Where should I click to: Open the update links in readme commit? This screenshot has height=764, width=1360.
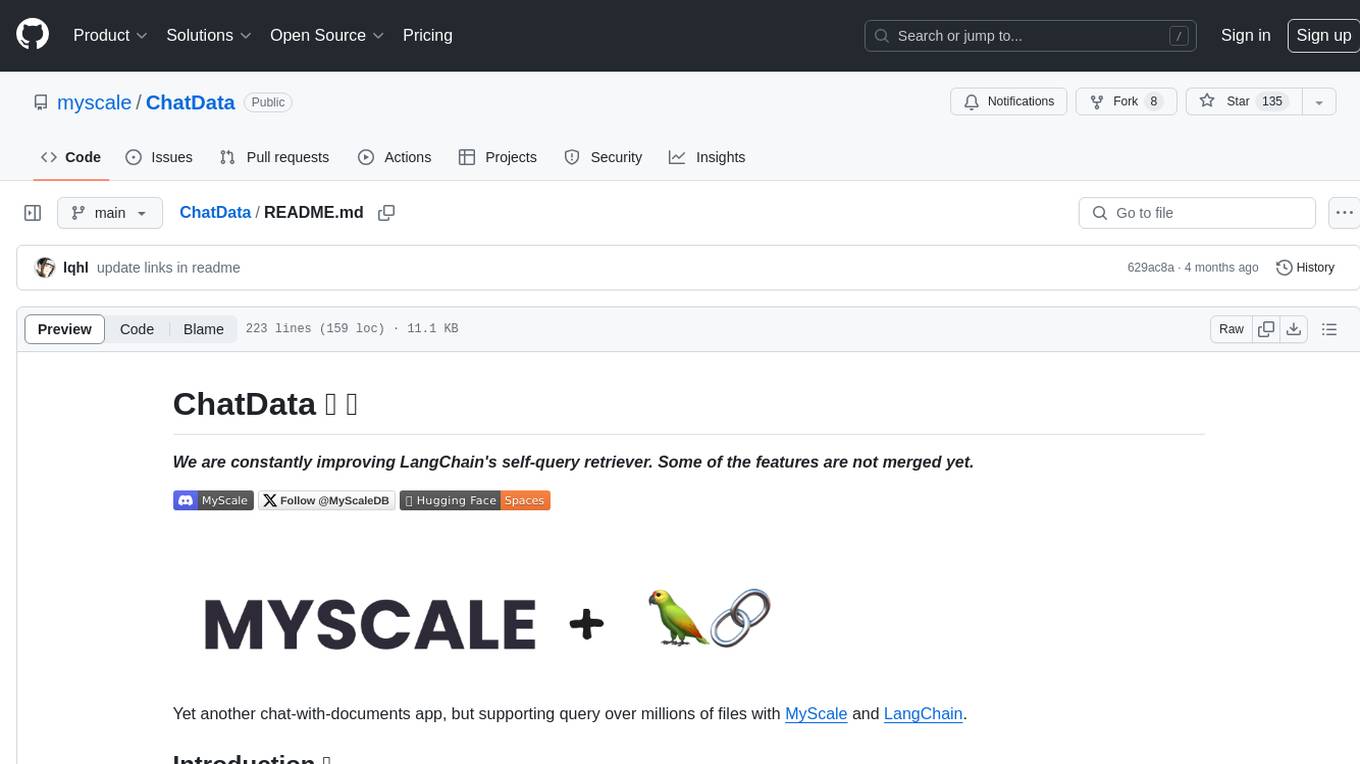tap(168, 267)
